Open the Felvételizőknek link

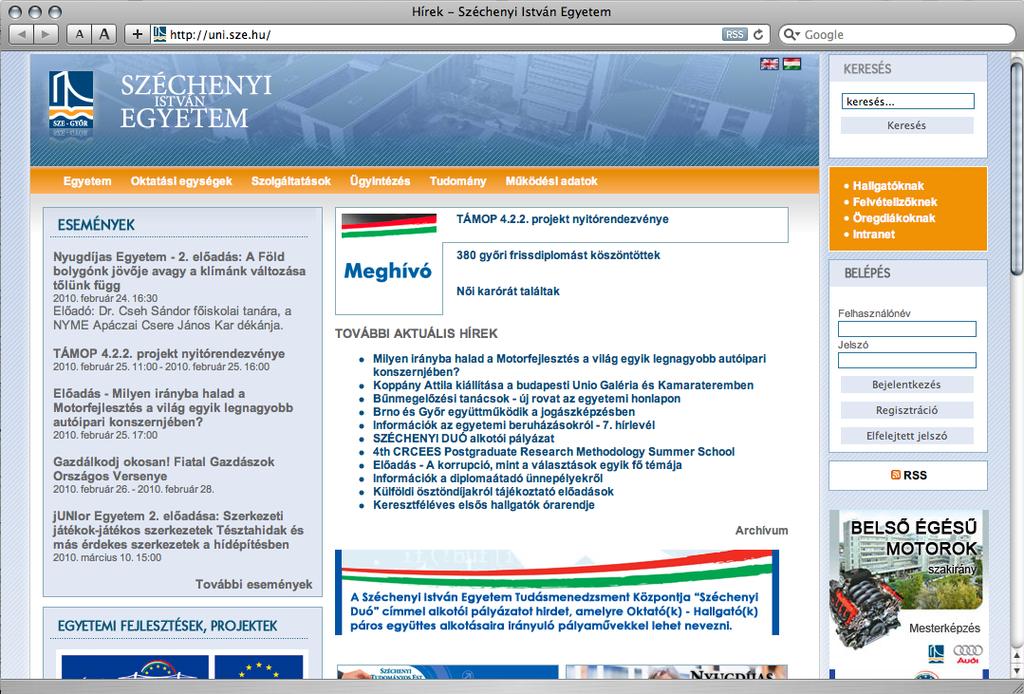(x=894, y=202)
